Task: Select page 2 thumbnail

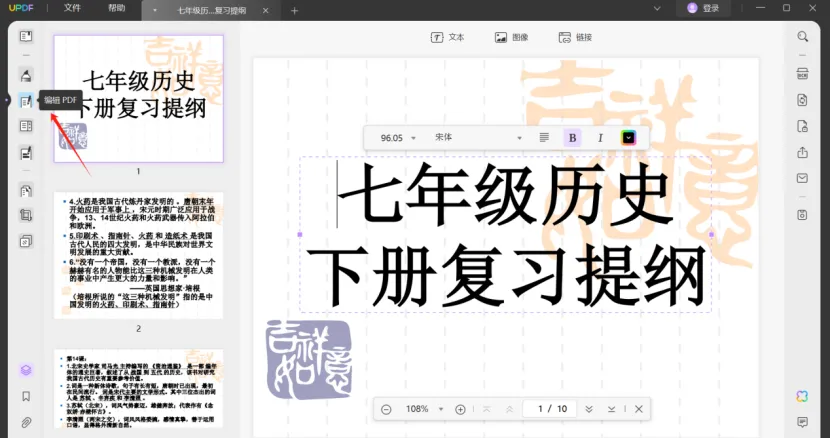Action: pyautogui.click(x=139, y=255)
